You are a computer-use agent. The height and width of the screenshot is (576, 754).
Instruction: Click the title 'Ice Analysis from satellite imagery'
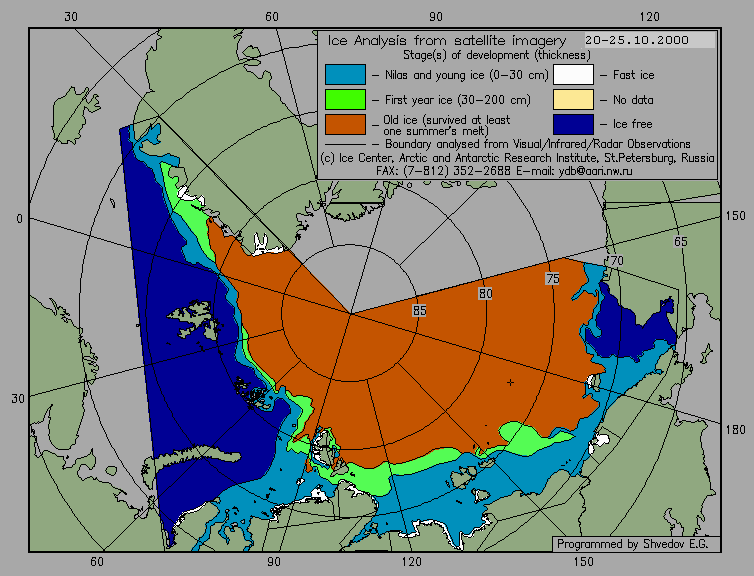(x=447, y=40)
